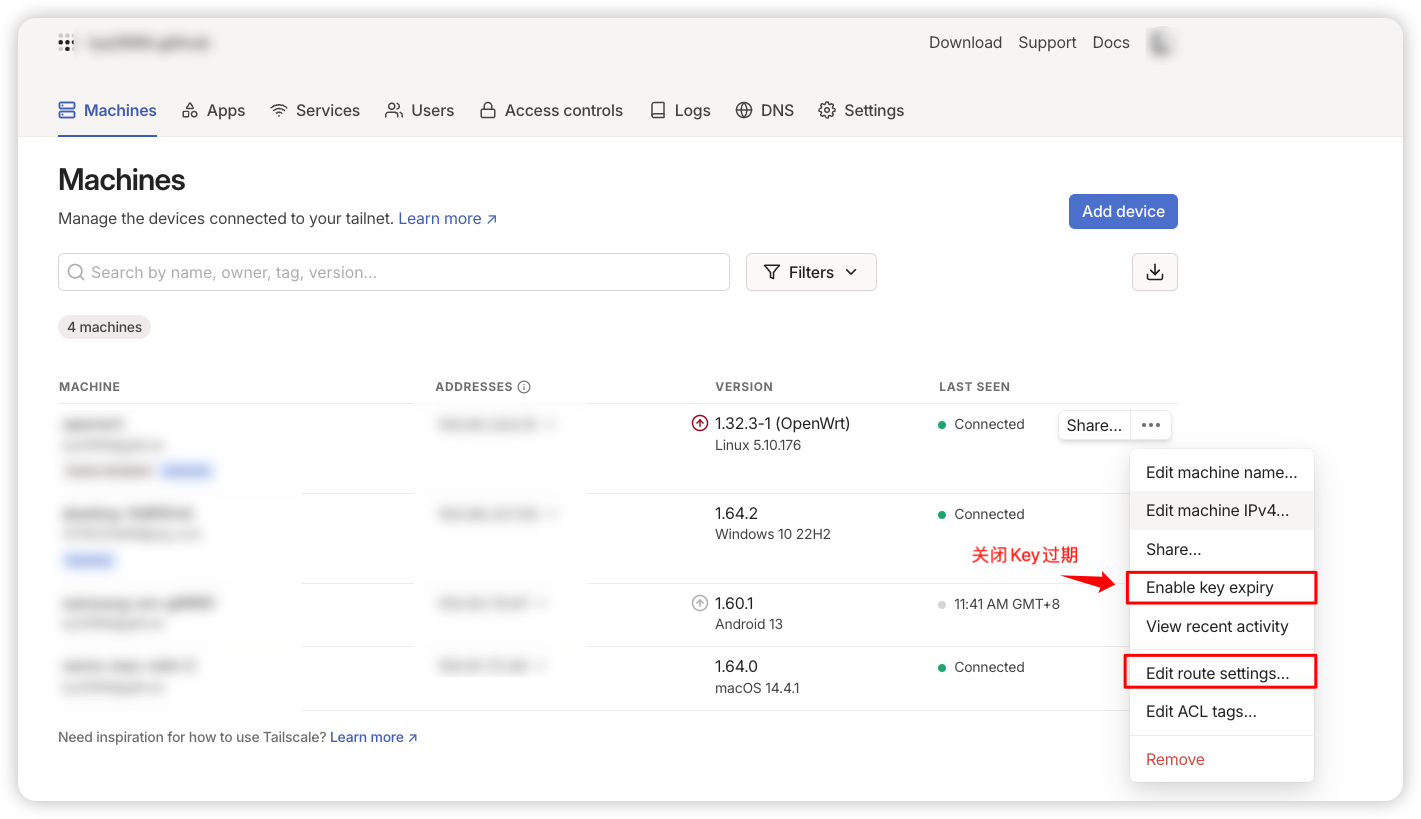Click the Share button on first machine
The image size is (1421, 819).
point(1094,425)
